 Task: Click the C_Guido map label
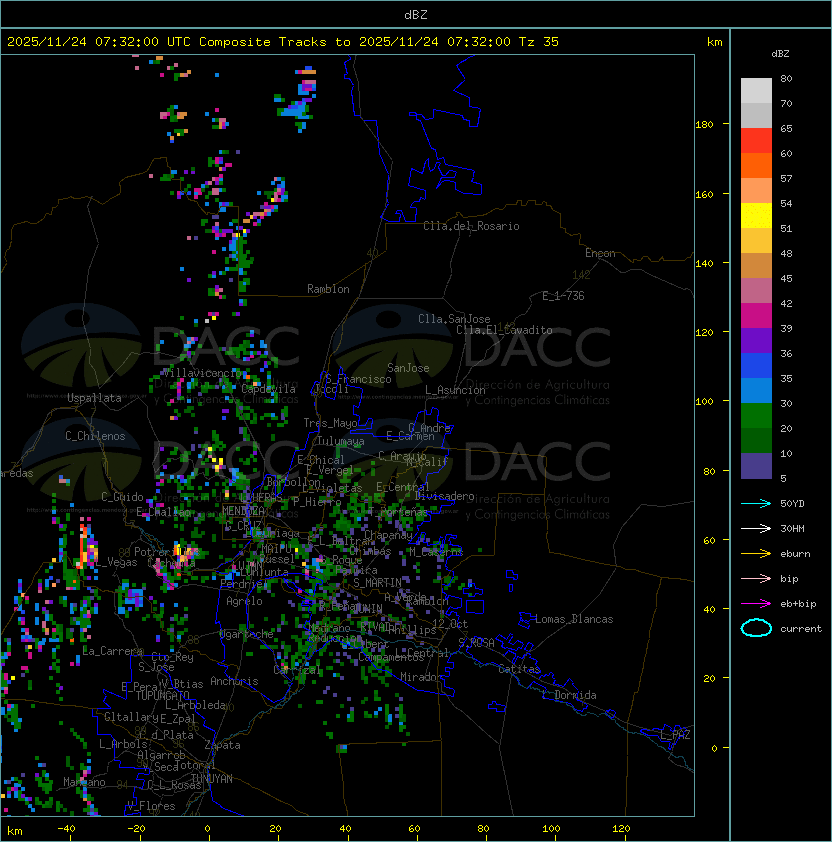[x=122, y=497]
